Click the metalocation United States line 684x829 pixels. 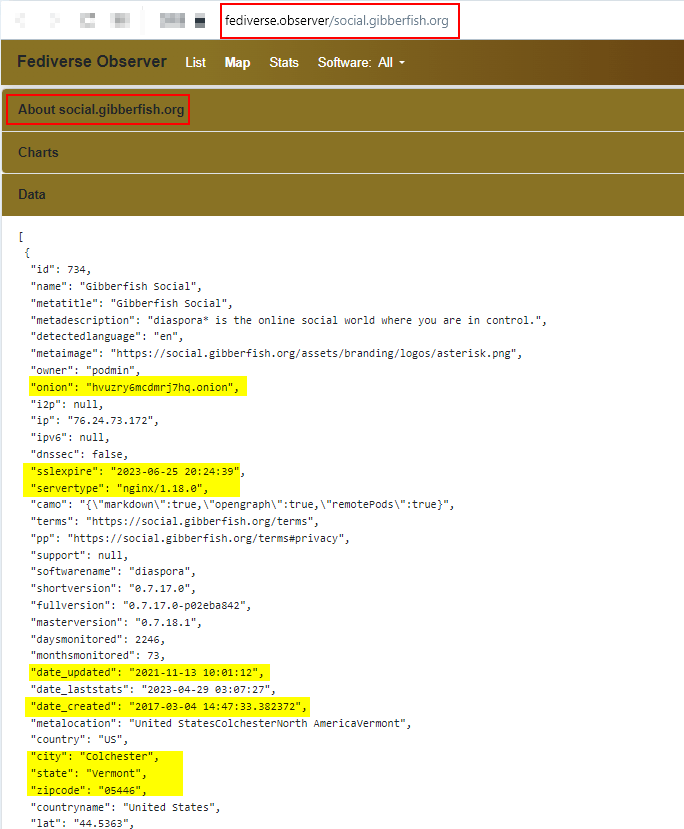221,724
